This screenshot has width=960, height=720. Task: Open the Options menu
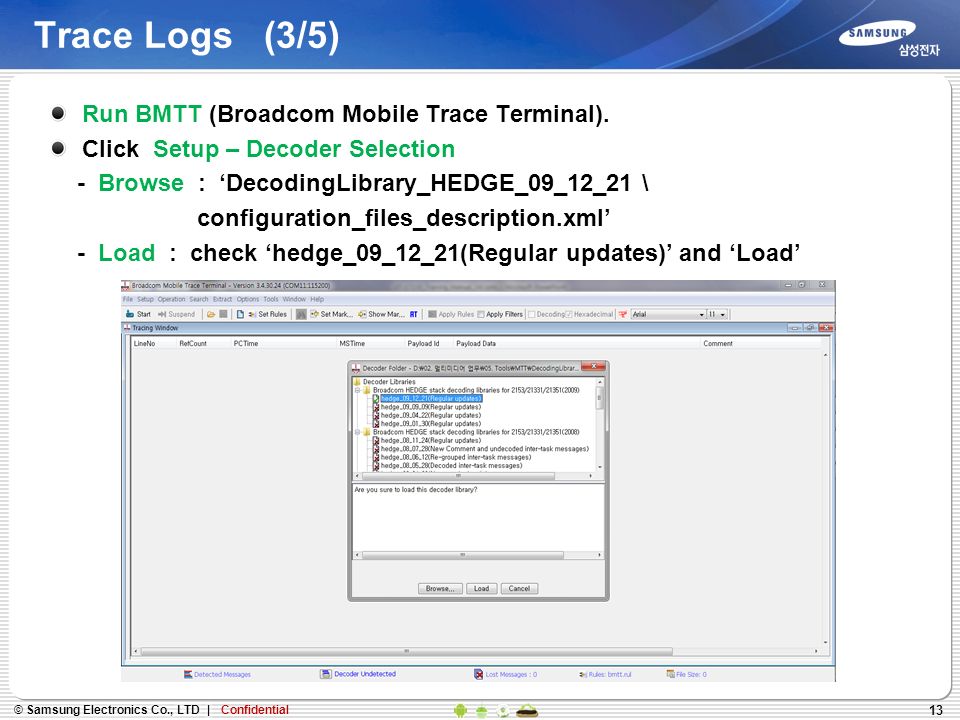(x=248, y=299)
